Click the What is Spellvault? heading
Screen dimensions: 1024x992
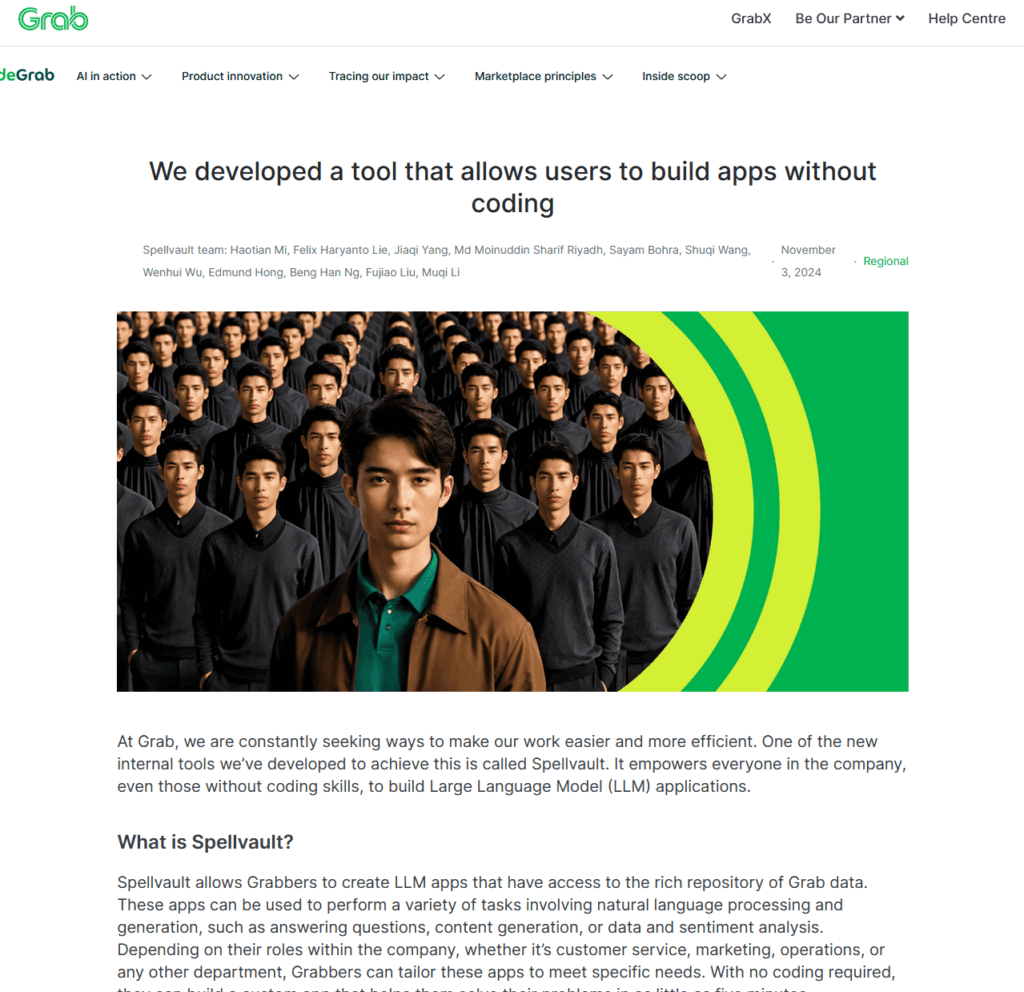point(206,842)
